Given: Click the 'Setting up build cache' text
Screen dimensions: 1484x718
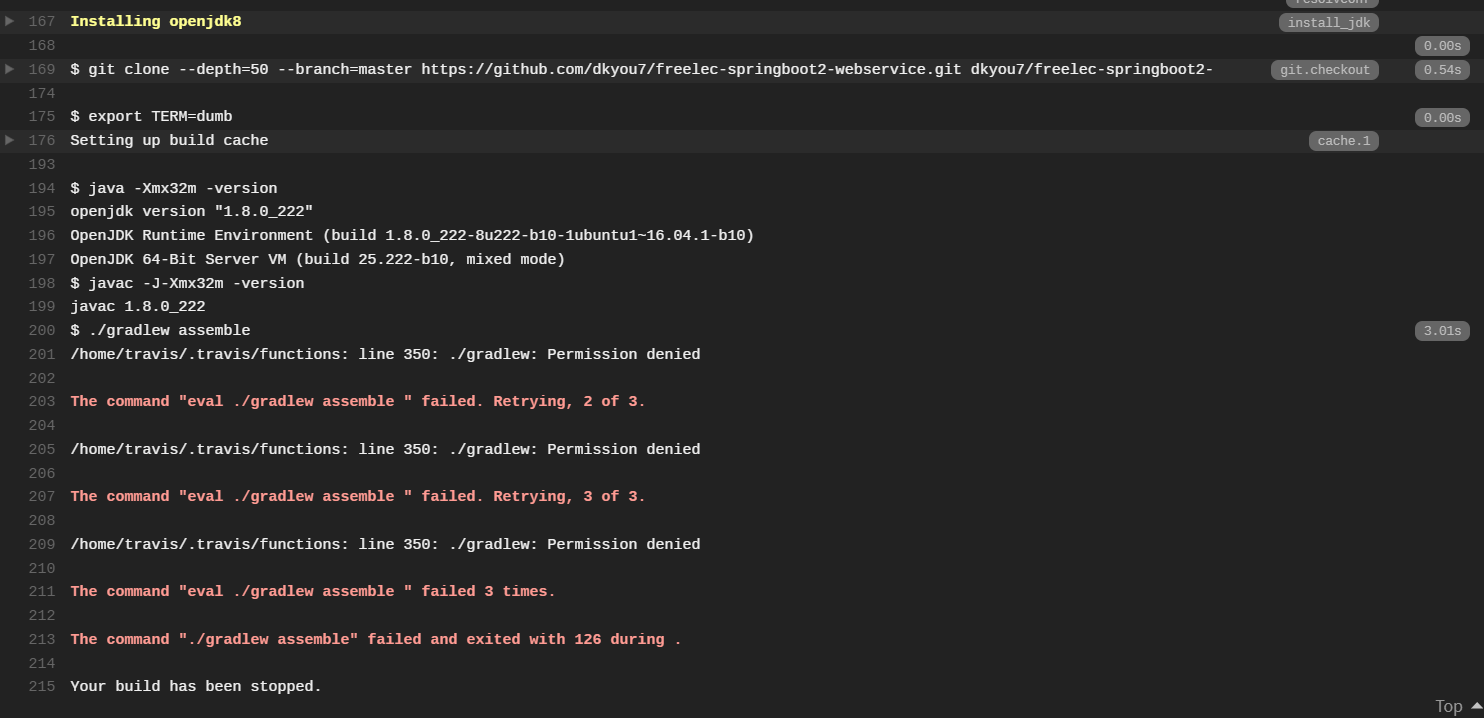Looking at the screenshot, I should 169,140.
